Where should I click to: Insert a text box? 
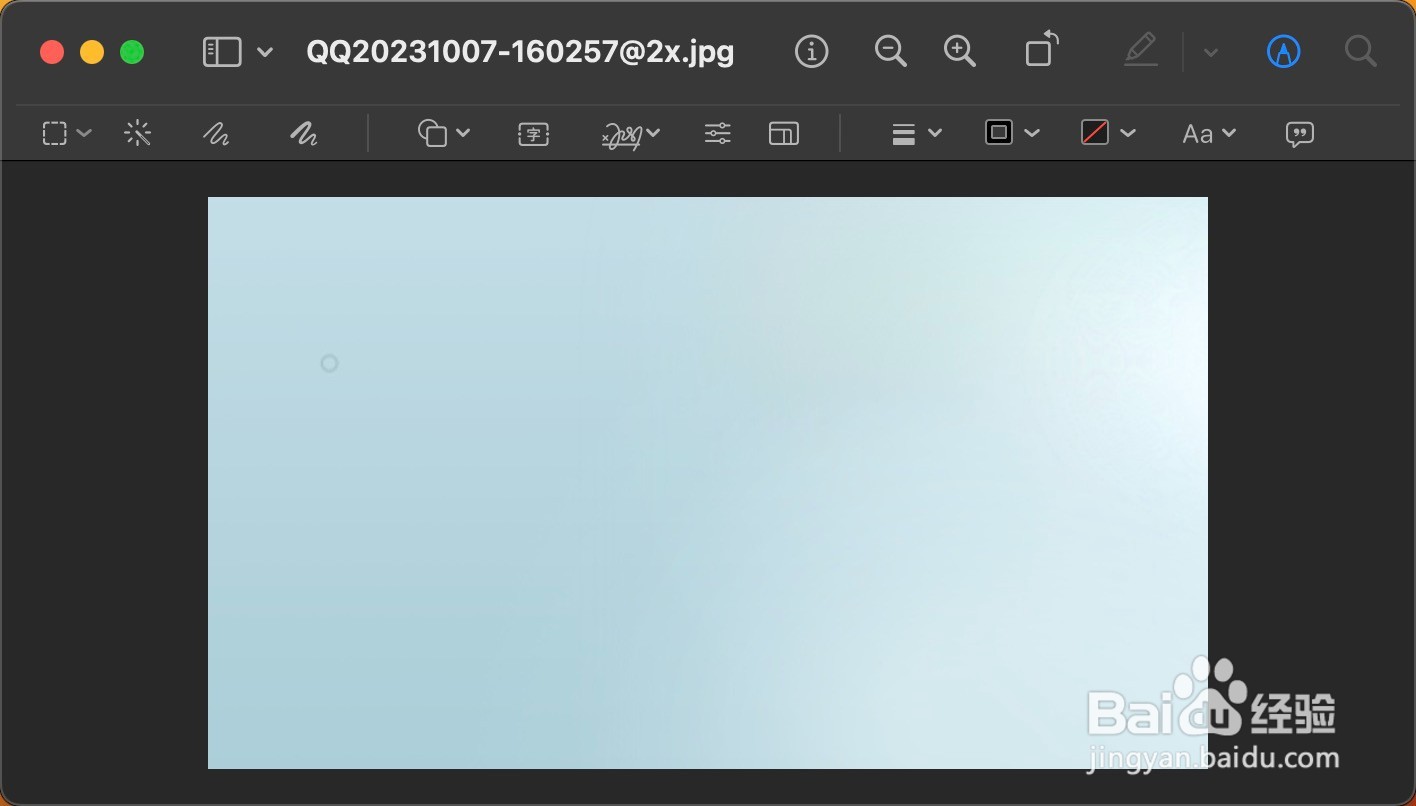[534, 134]
